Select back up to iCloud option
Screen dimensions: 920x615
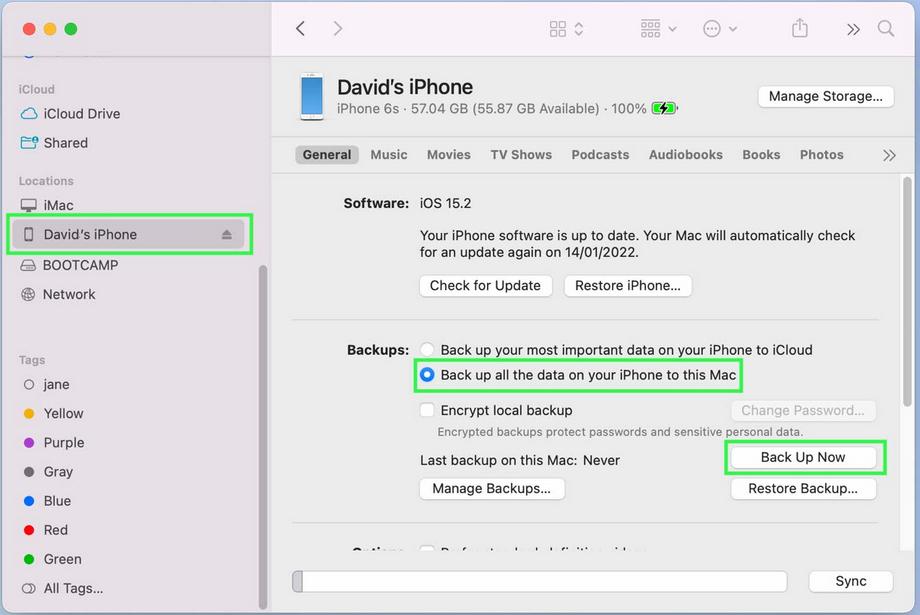point(427,350)
